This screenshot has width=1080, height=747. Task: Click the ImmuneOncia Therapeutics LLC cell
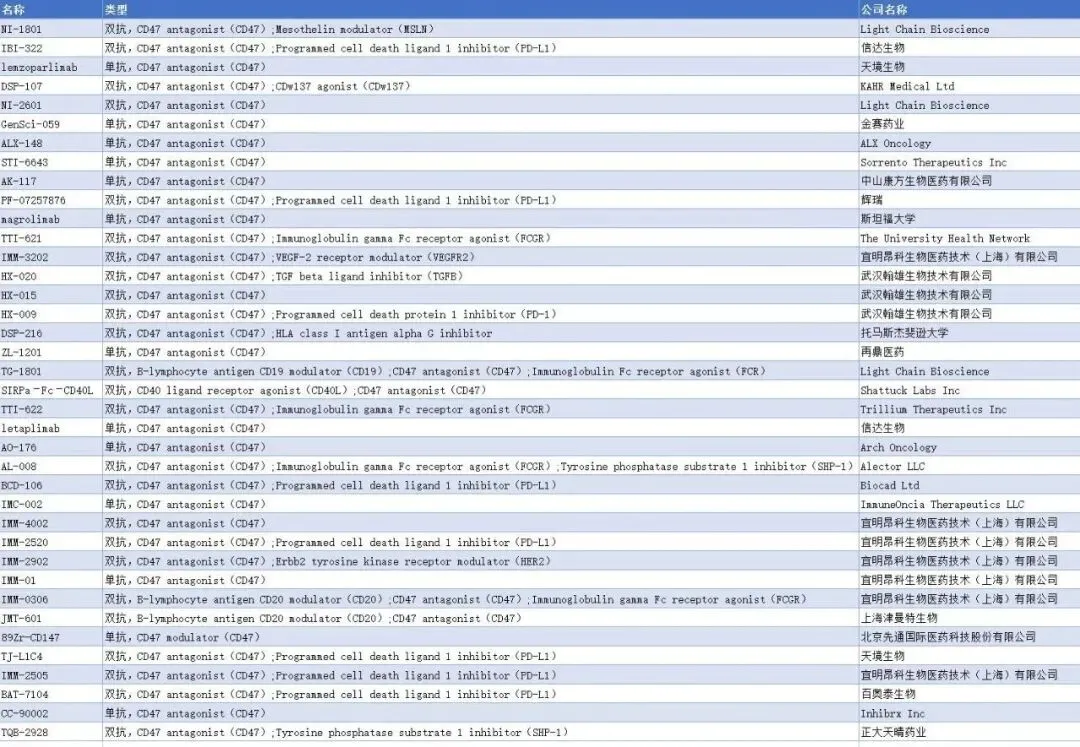pyautogui.click(x=969, y=505)
